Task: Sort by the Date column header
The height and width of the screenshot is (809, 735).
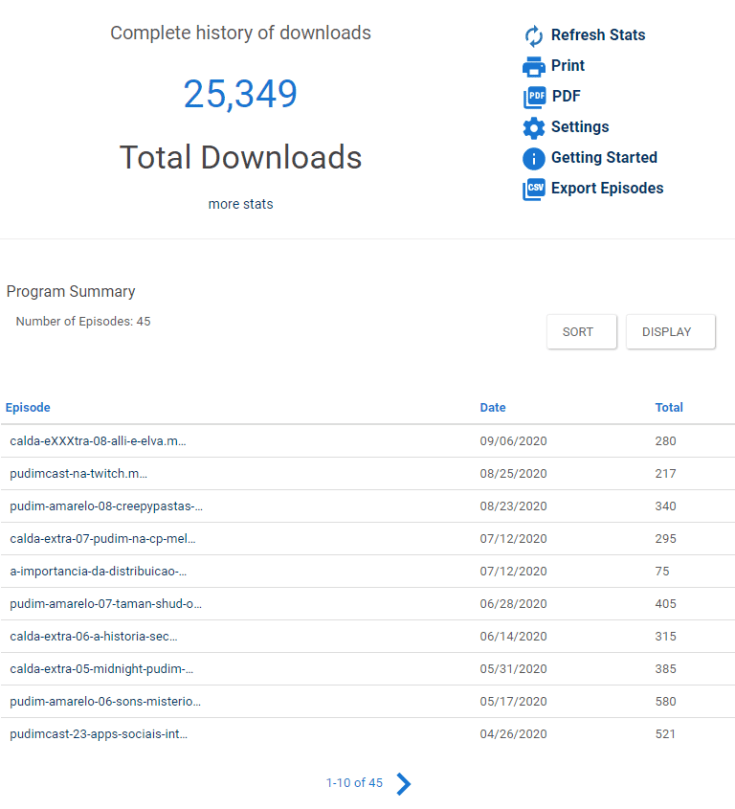Action: 492,408
